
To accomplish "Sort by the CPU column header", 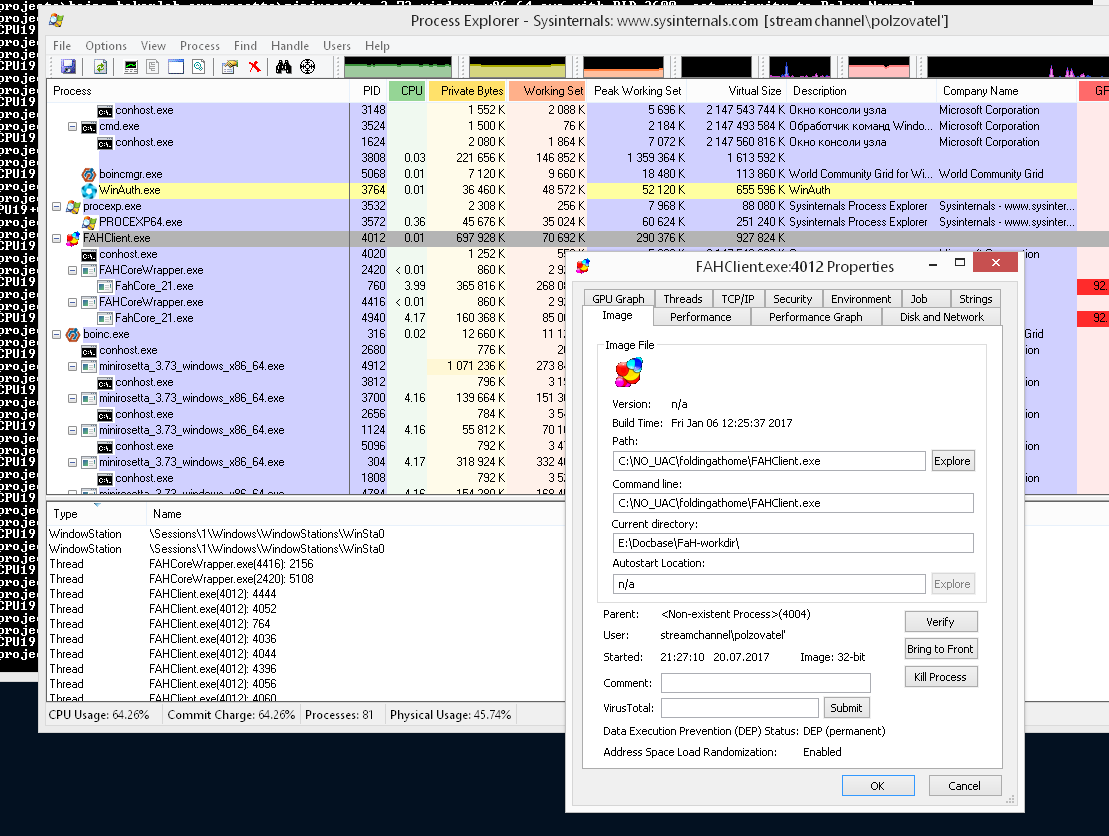I will [408, 91].
